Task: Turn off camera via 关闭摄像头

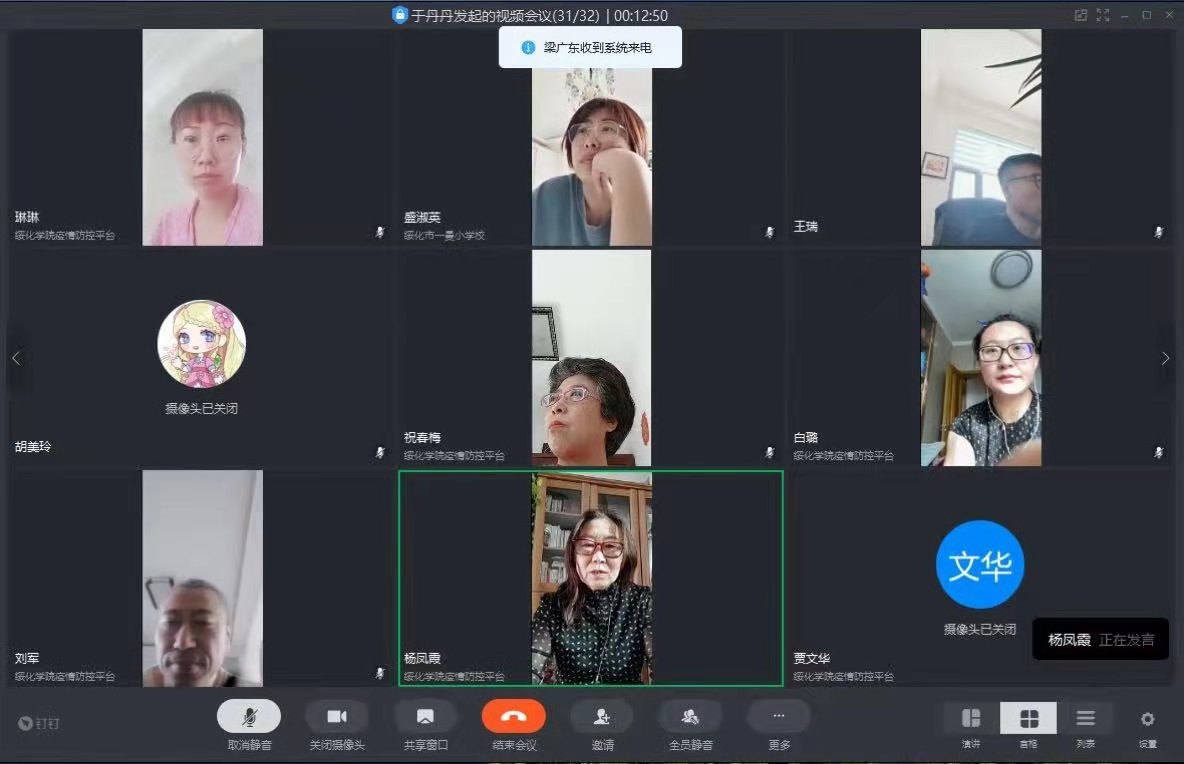Action: tap(337, 716)
